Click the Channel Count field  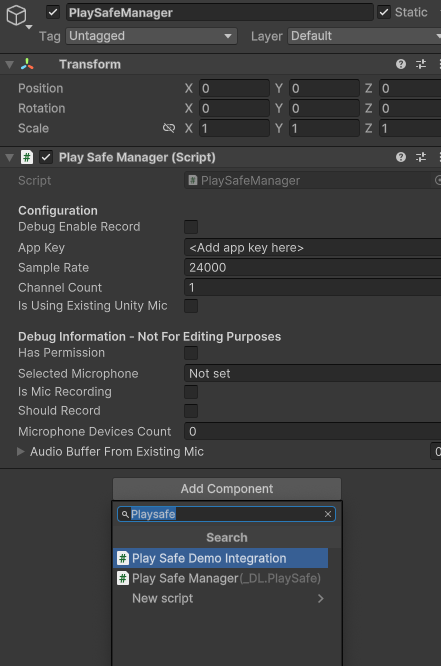[x=313, y=288]
